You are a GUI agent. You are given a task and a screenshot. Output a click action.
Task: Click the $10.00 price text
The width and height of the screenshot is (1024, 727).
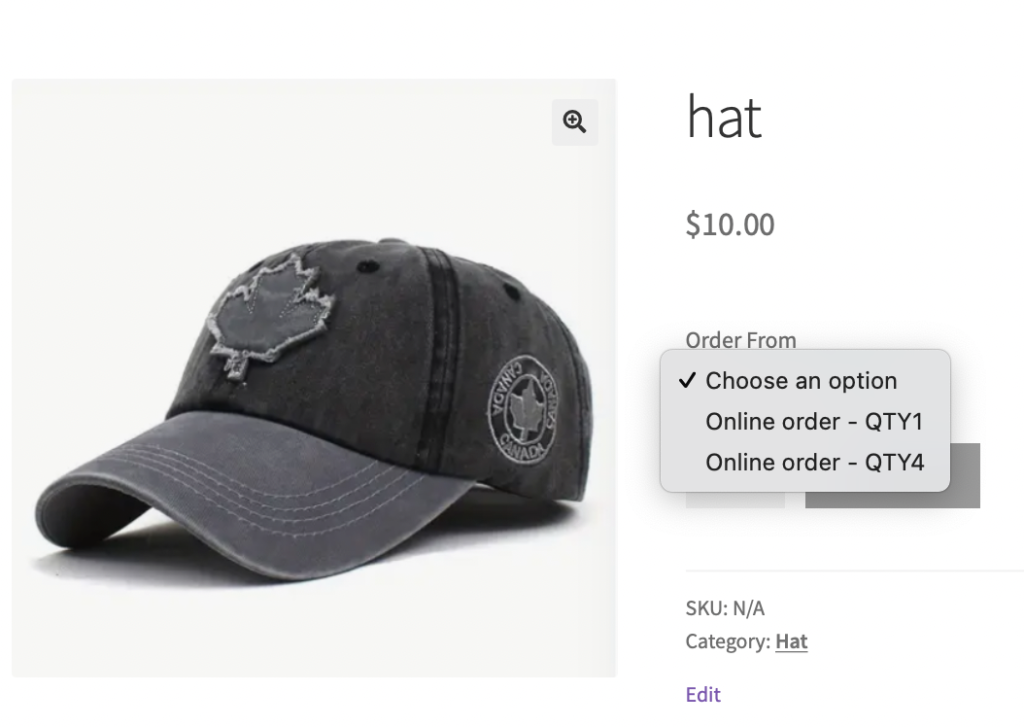tap(730, 224)
